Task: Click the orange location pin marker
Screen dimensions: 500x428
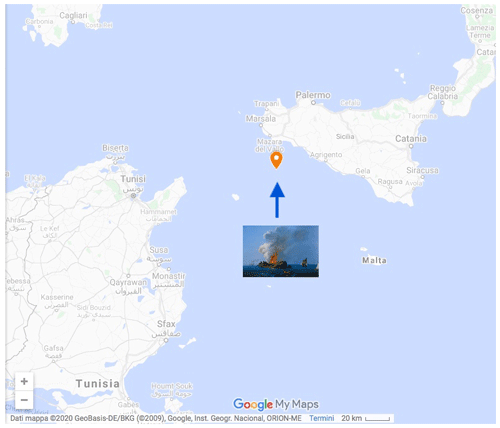Action: 276,160
